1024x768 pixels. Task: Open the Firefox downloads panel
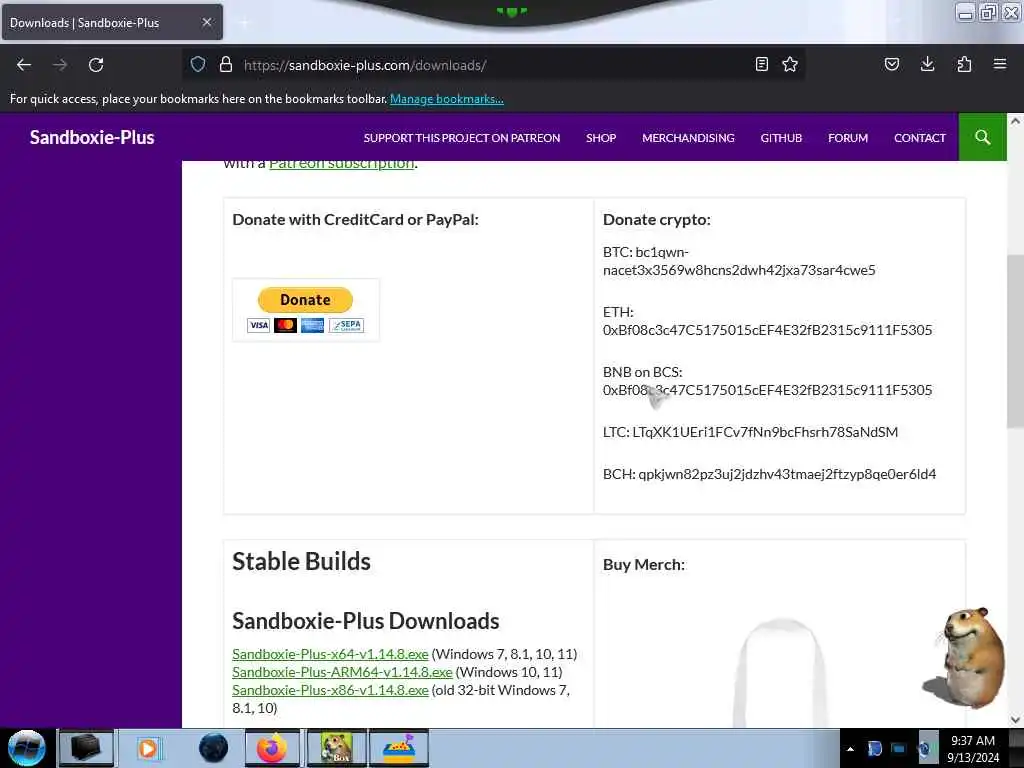pyautogui.click(x=927, y=64)
